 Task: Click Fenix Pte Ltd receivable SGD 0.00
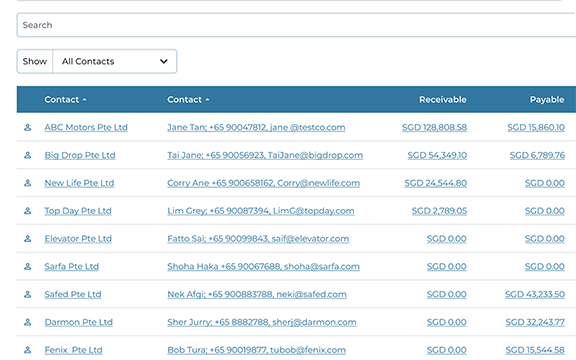447,350
